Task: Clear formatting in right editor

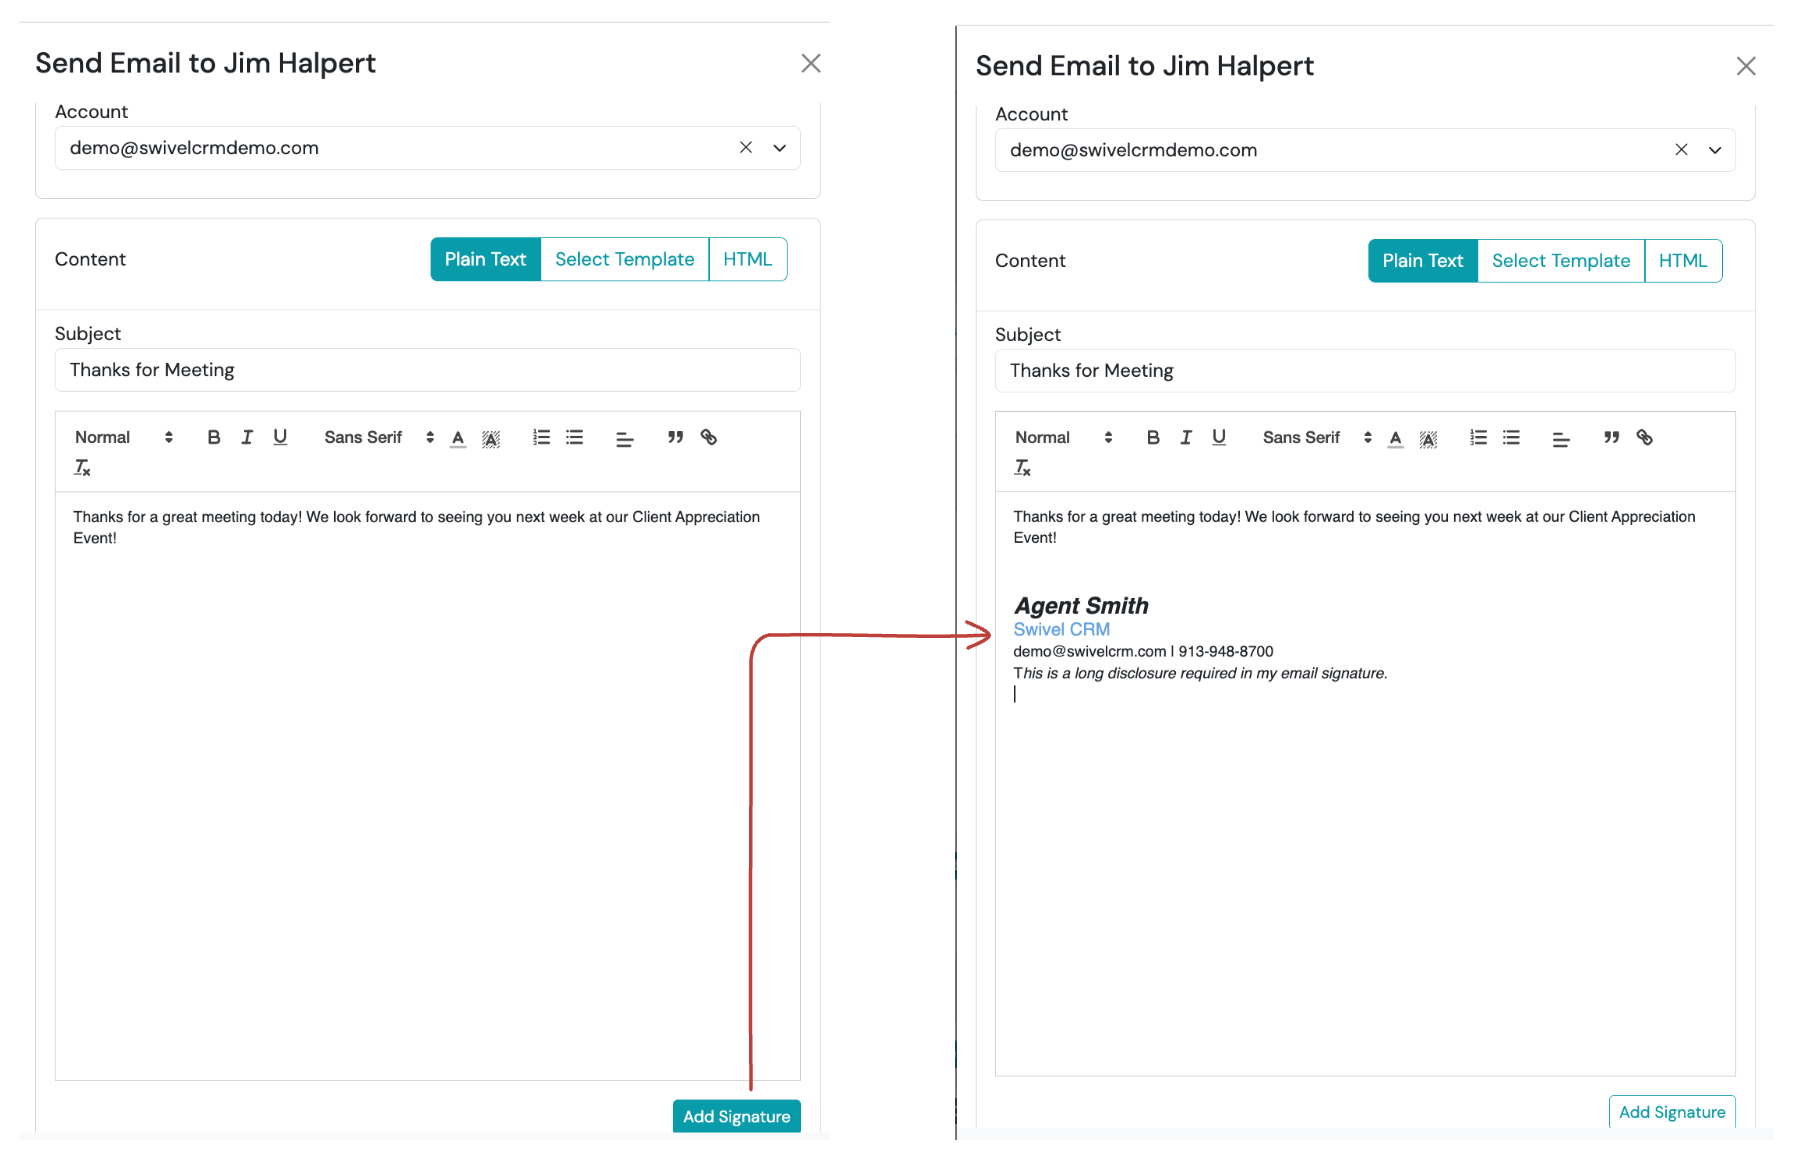Action: 1022,467
